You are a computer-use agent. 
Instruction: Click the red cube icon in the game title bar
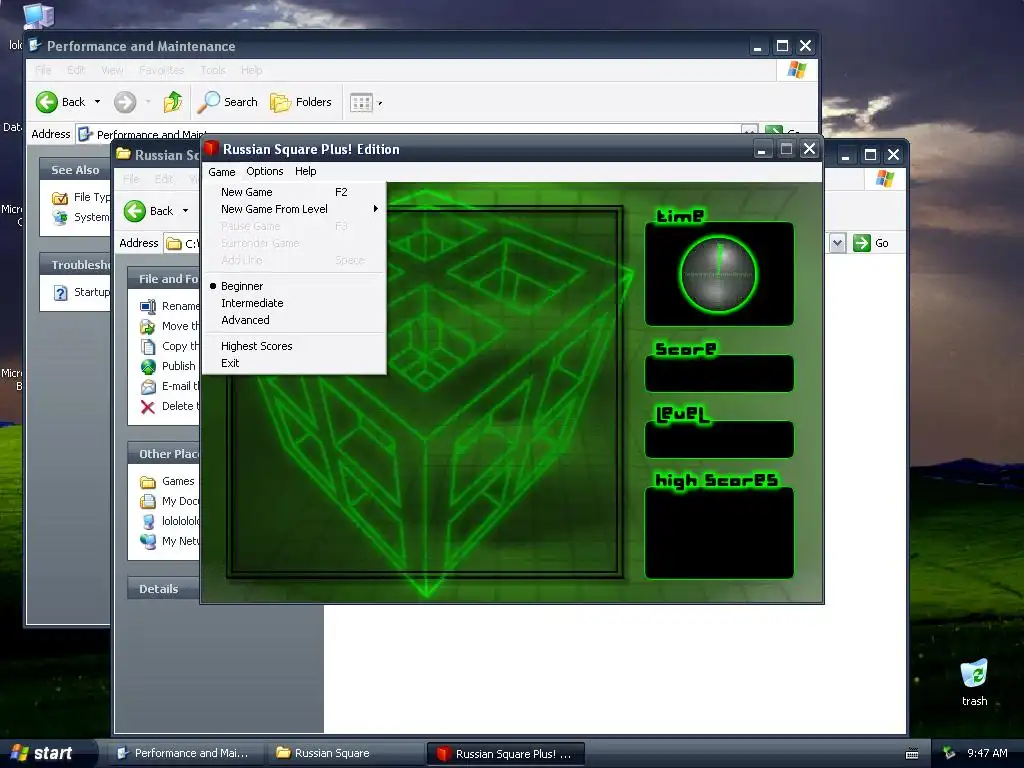click(211, 148)
